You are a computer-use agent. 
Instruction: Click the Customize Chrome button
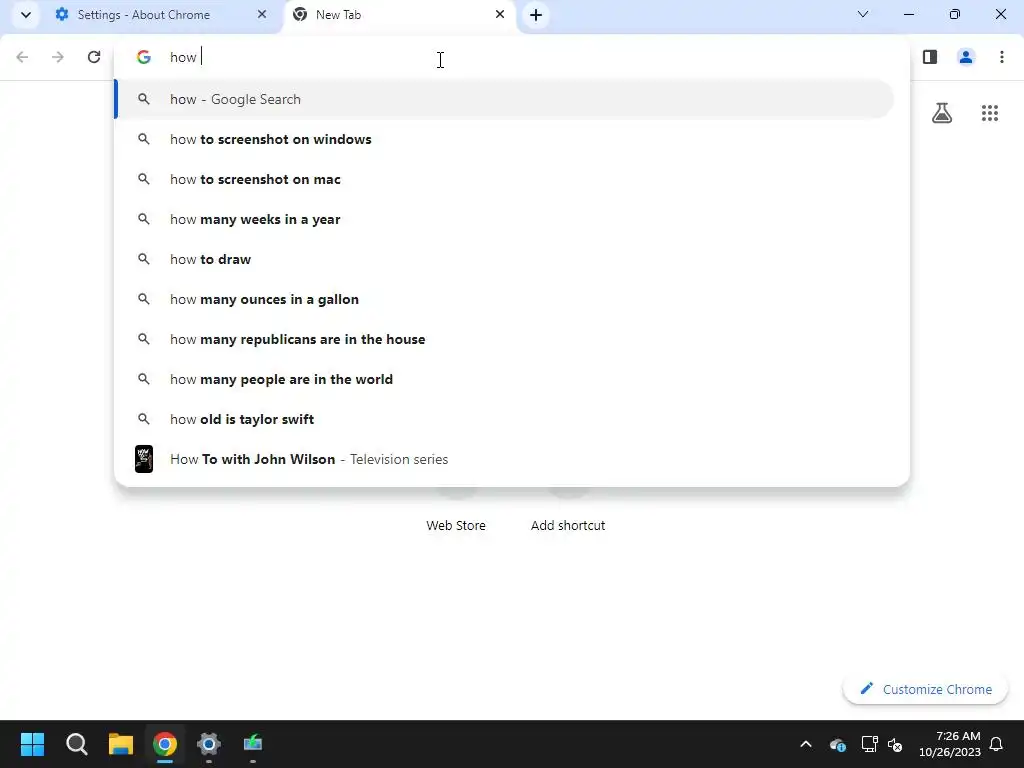coord(925,689)
